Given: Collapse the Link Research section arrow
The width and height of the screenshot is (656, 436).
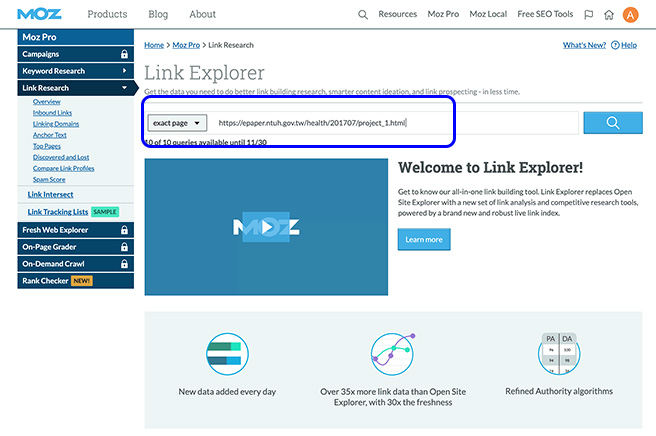Looking at the screenshot, I should click(x=124, y=88).
